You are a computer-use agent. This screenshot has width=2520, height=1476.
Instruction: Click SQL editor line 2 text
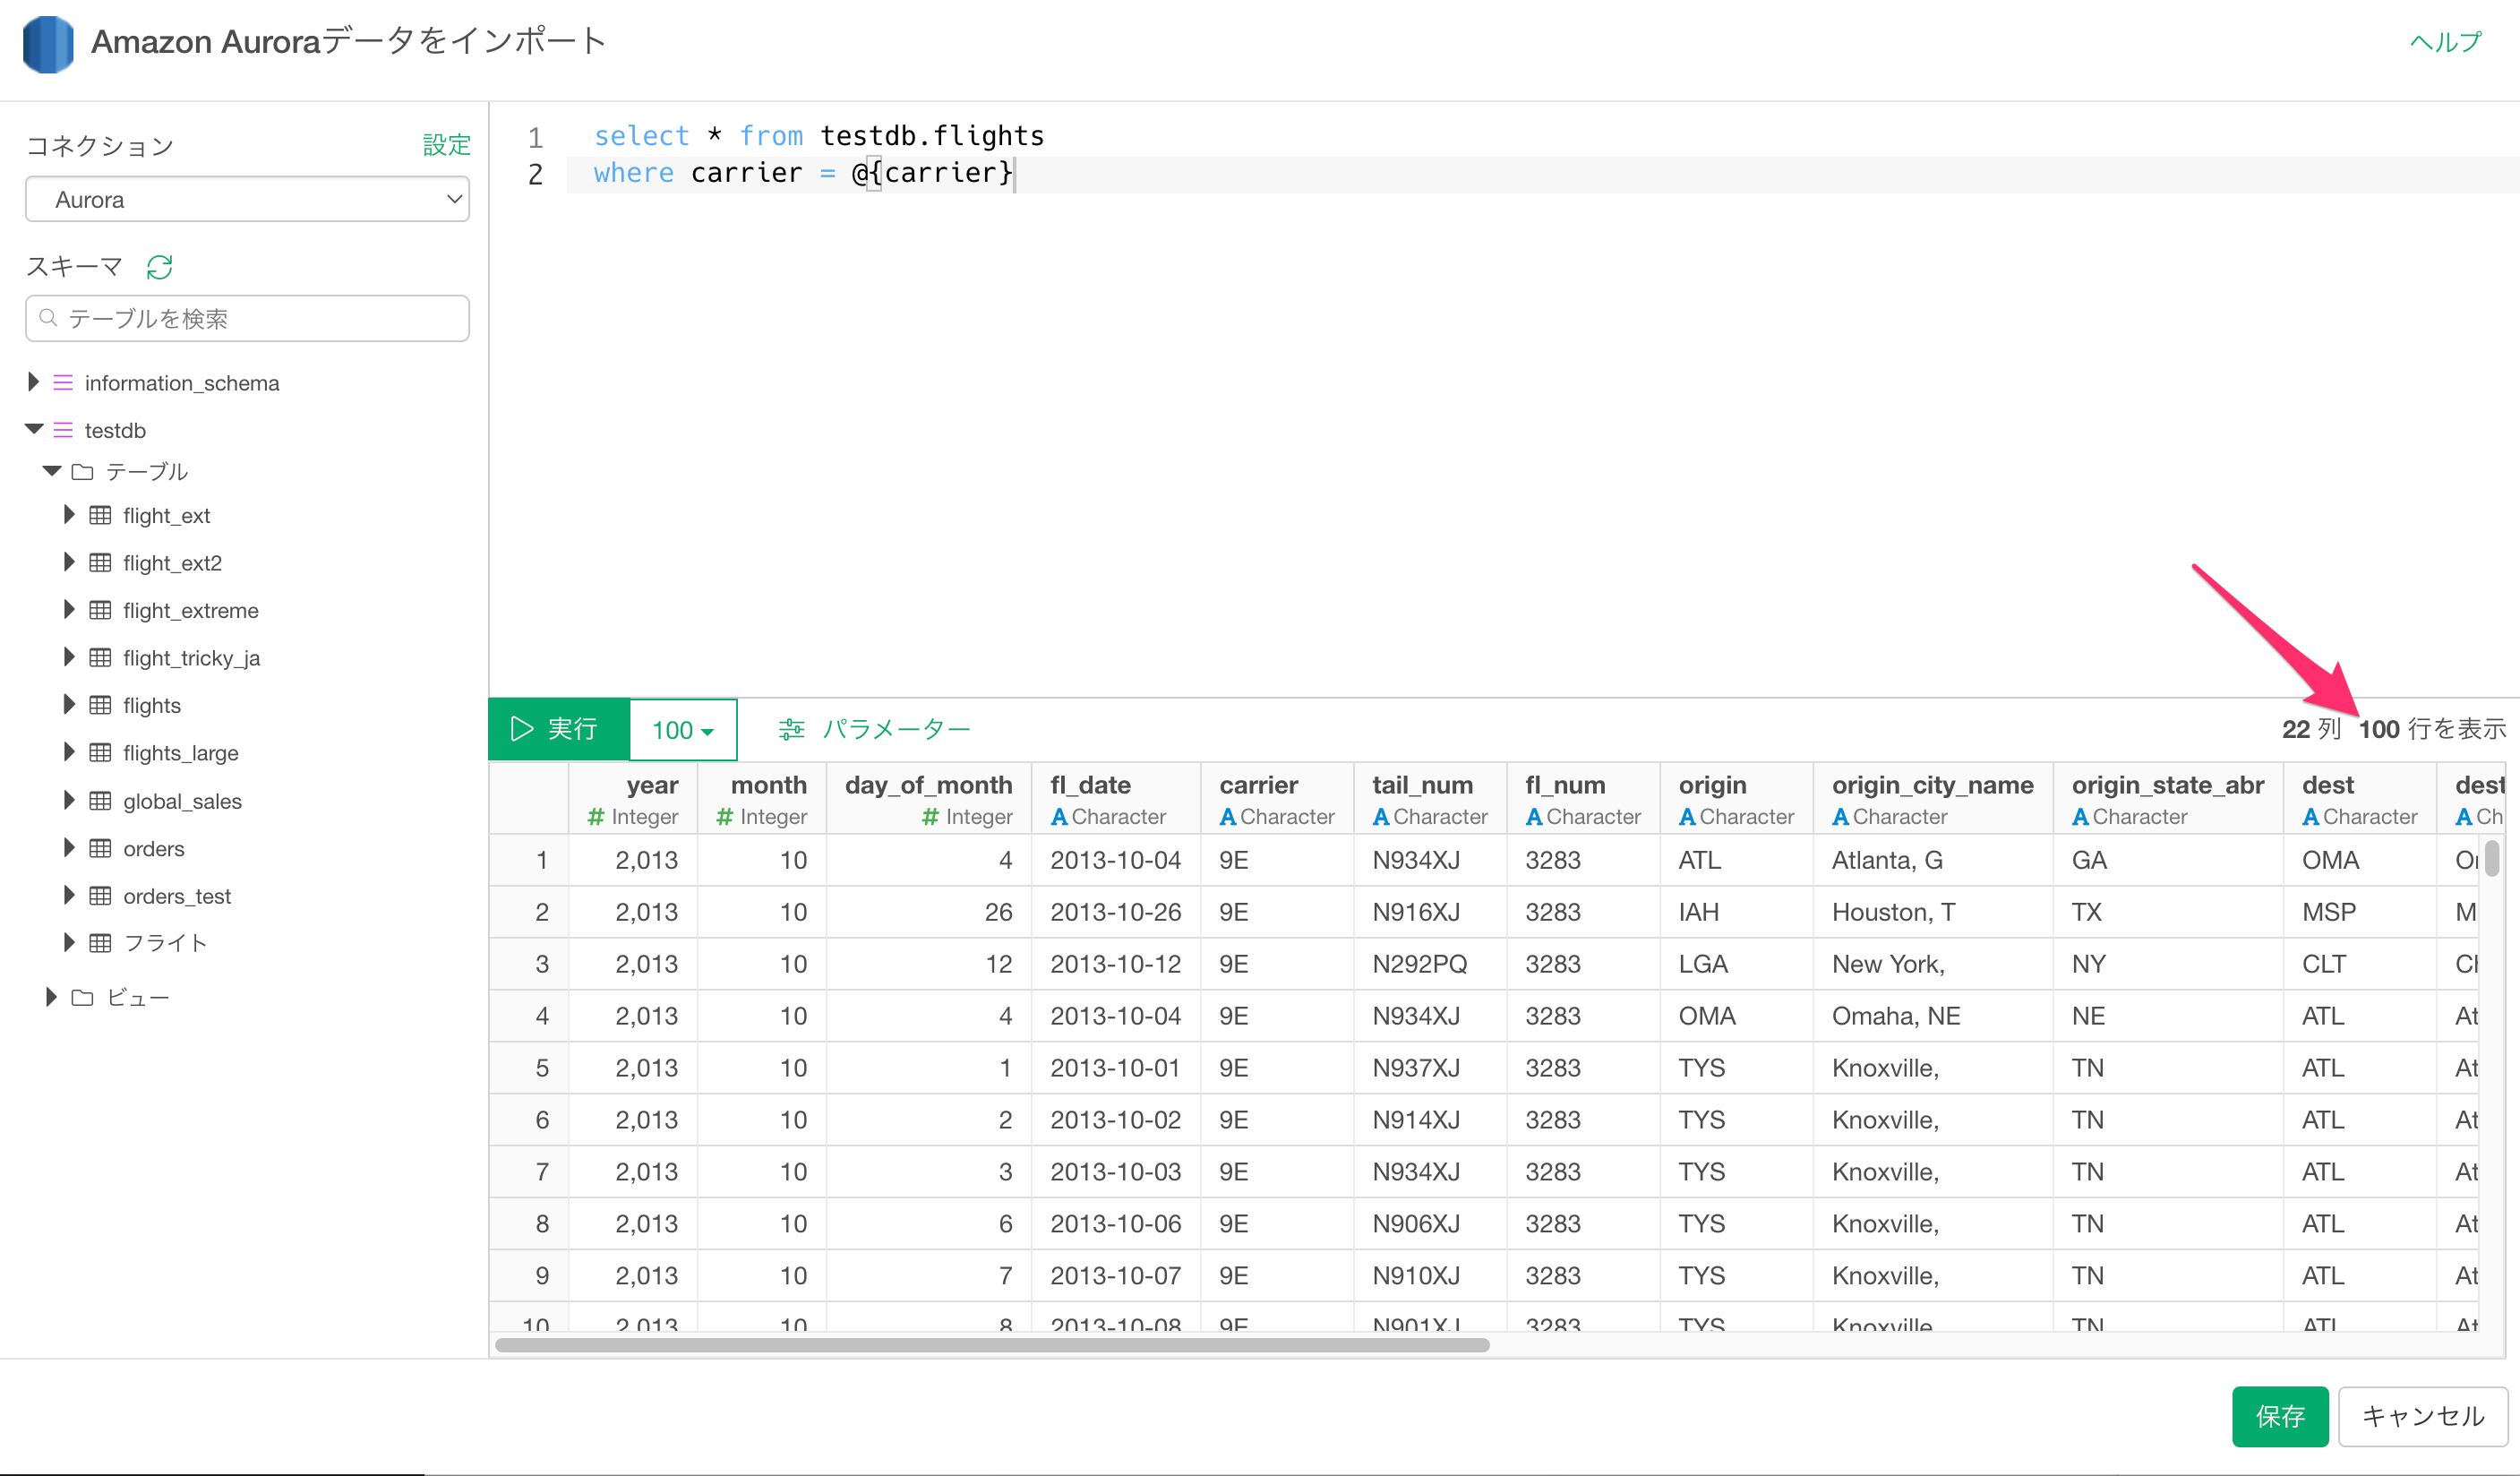803,173
